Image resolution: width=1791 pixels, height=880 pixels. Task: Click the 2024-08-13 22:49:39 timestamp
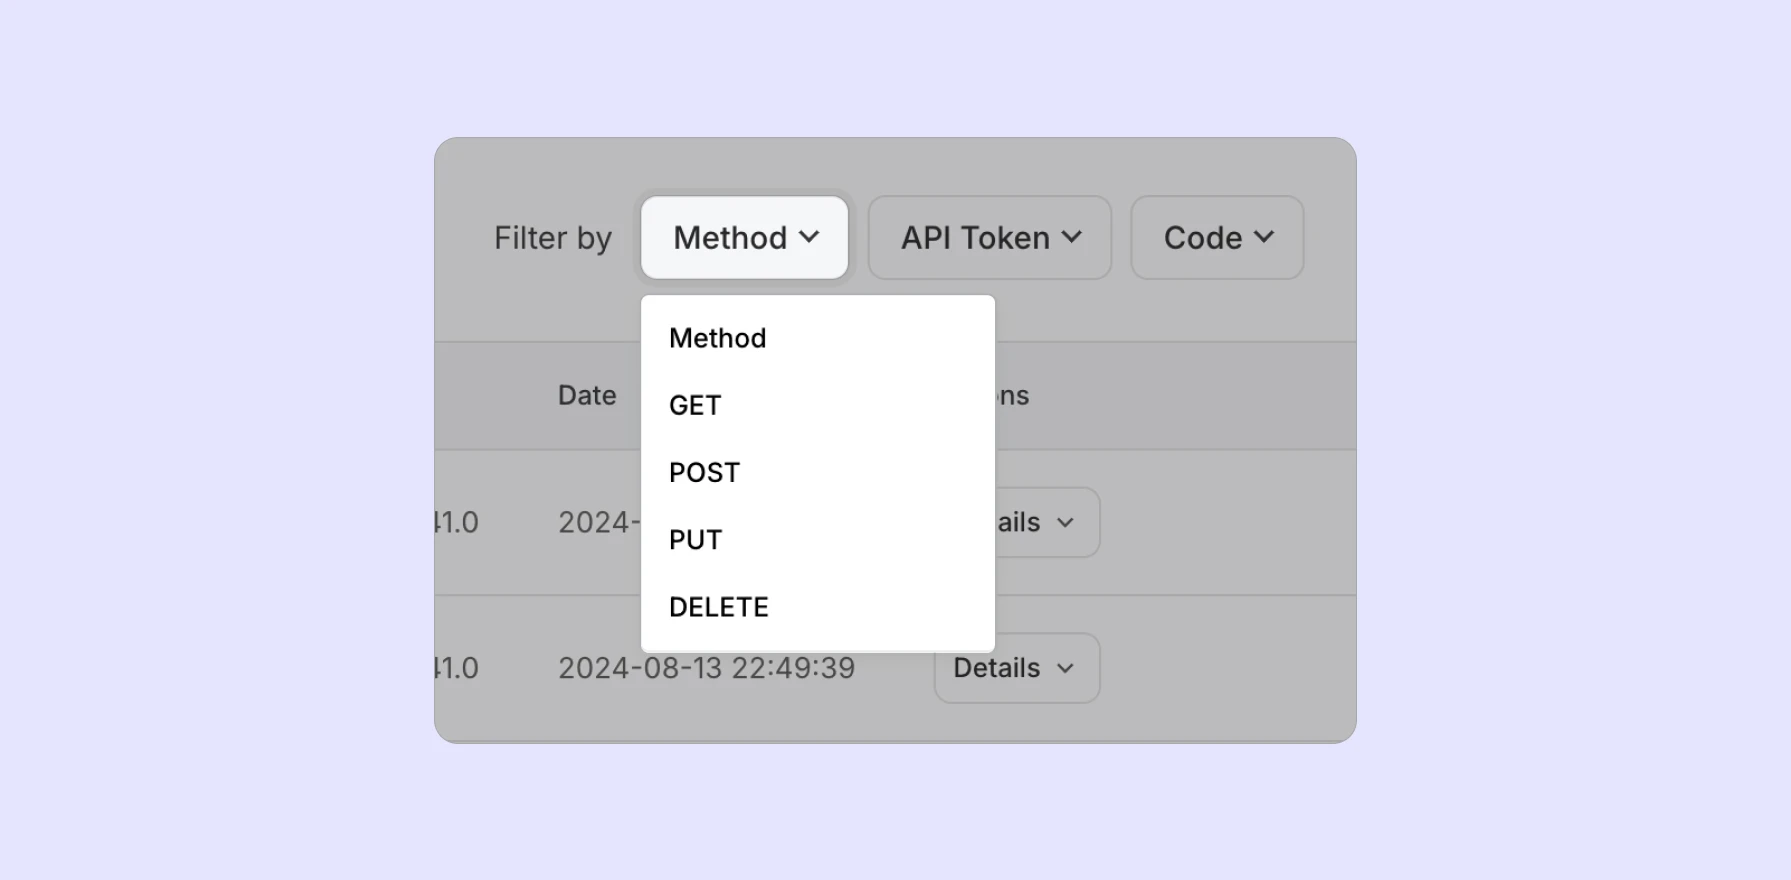706,668
